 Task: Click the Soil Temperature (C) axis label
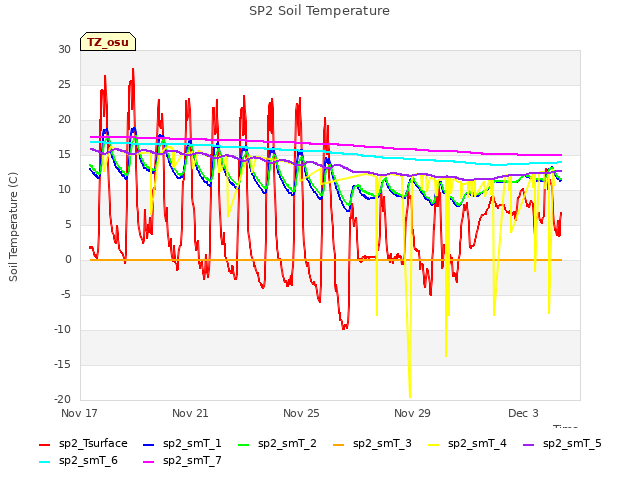click(13, 227)
